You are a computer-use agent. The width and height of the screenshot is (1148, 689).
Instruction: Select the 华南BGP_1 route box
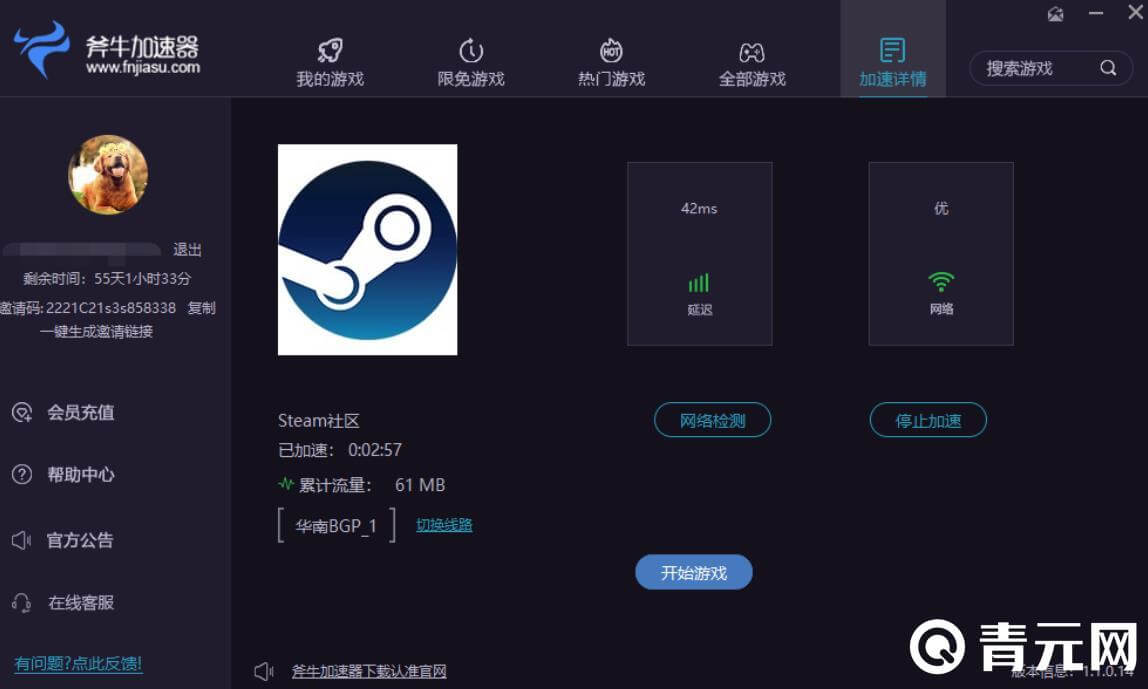(x=336, y=526)
